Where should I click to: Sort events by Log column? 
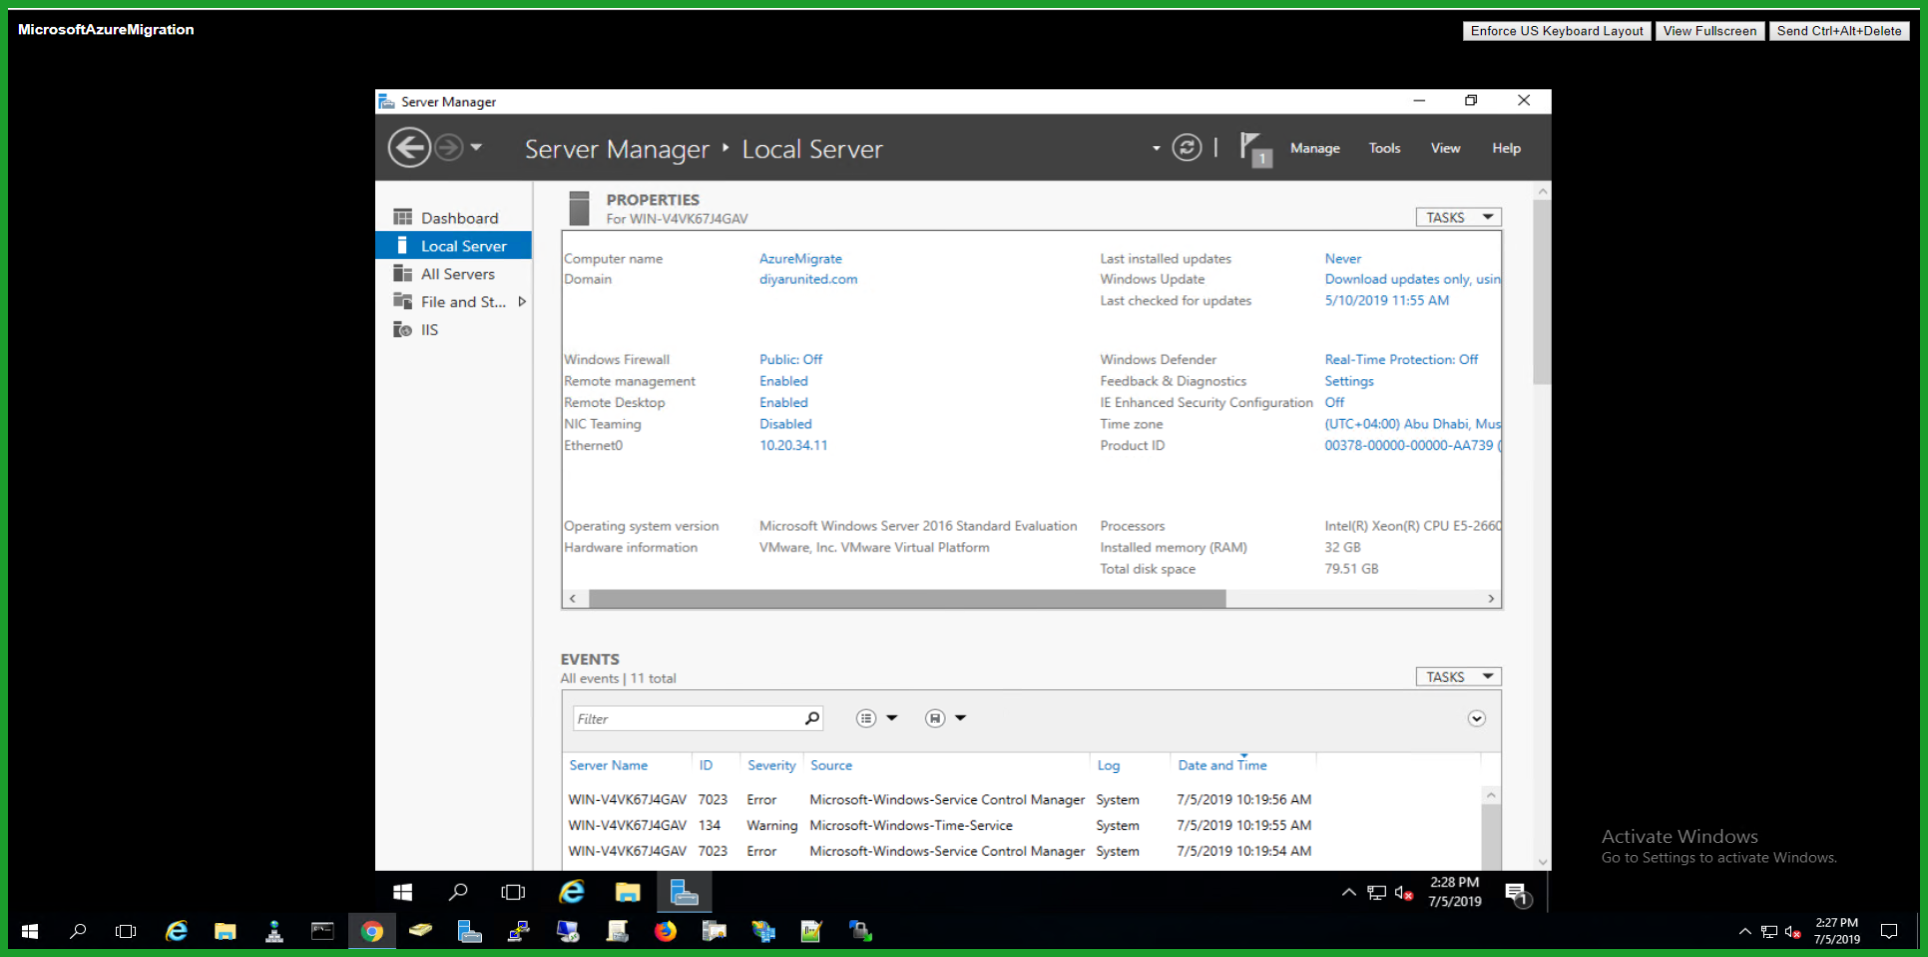point(1108,765)
